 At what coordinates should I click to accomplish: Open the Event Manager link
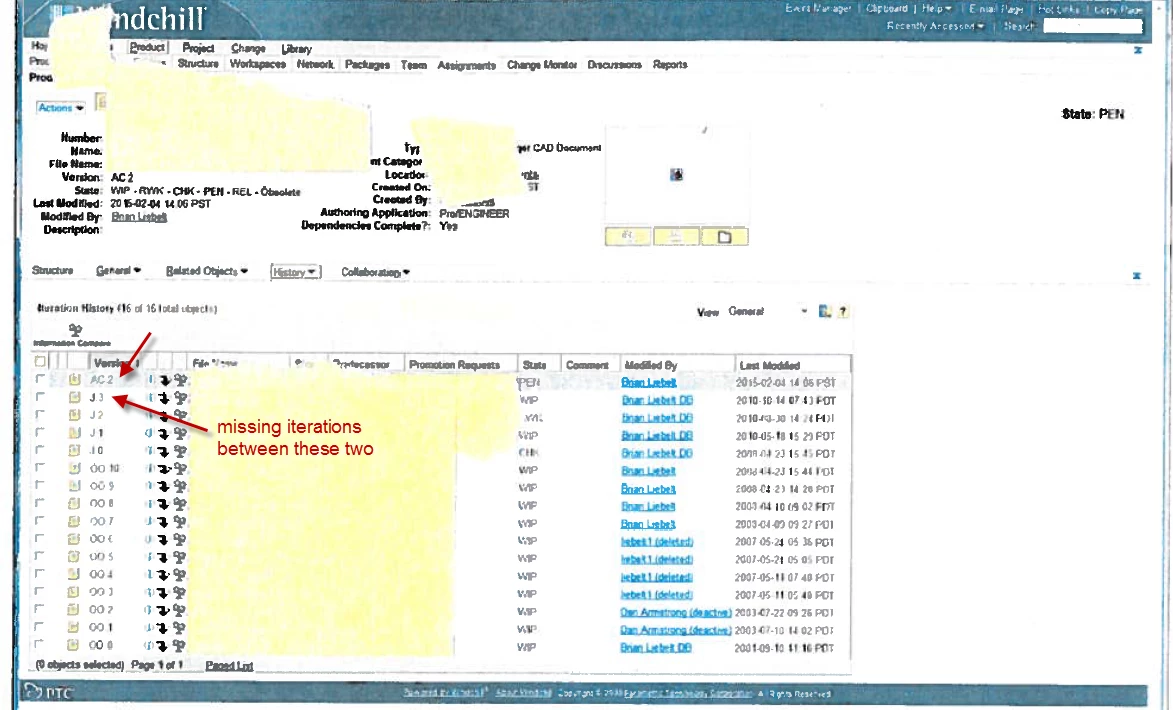818,9
